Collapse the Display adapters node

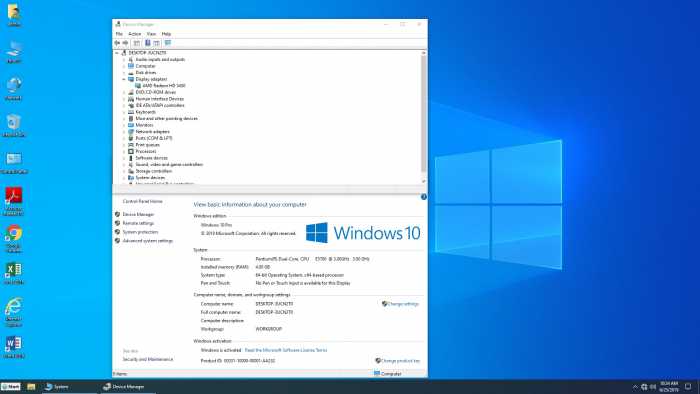pos(124,79)
